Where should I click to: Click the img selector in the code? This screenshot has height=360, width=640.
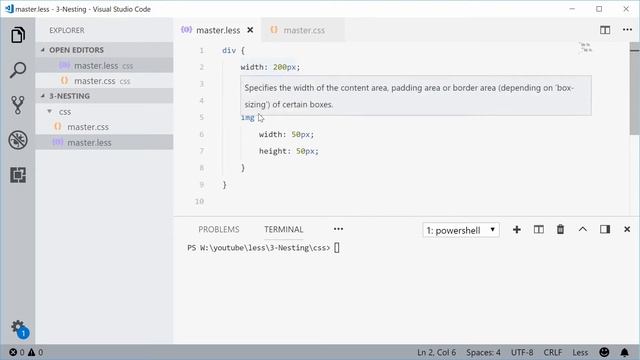coord(247,118)
